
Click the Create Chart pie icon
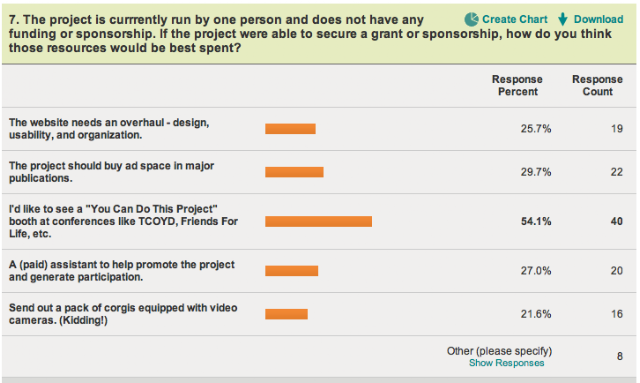click(x=471, y=19)
